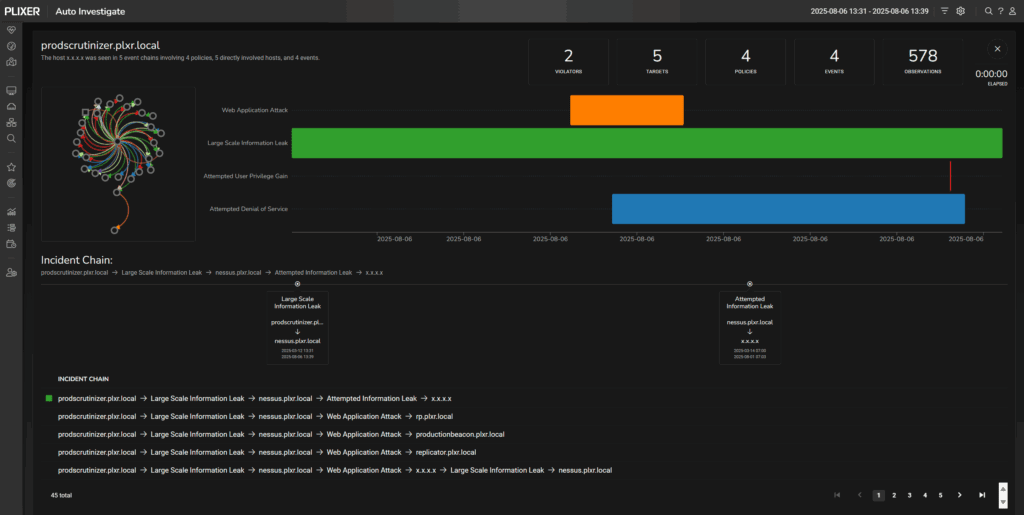Viewport: 1024px width, 515px height.
Task: Click the Observations 578 card
Action: 923,61
